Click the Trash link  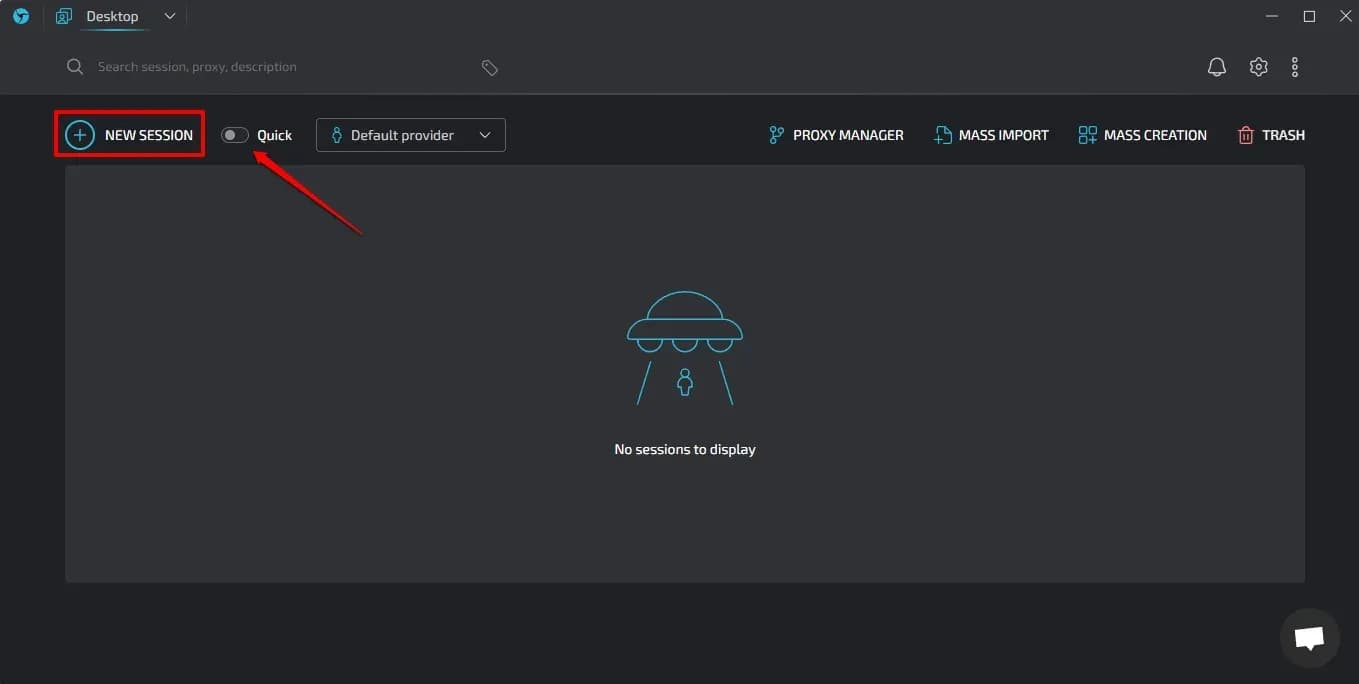coord(1284,134)
